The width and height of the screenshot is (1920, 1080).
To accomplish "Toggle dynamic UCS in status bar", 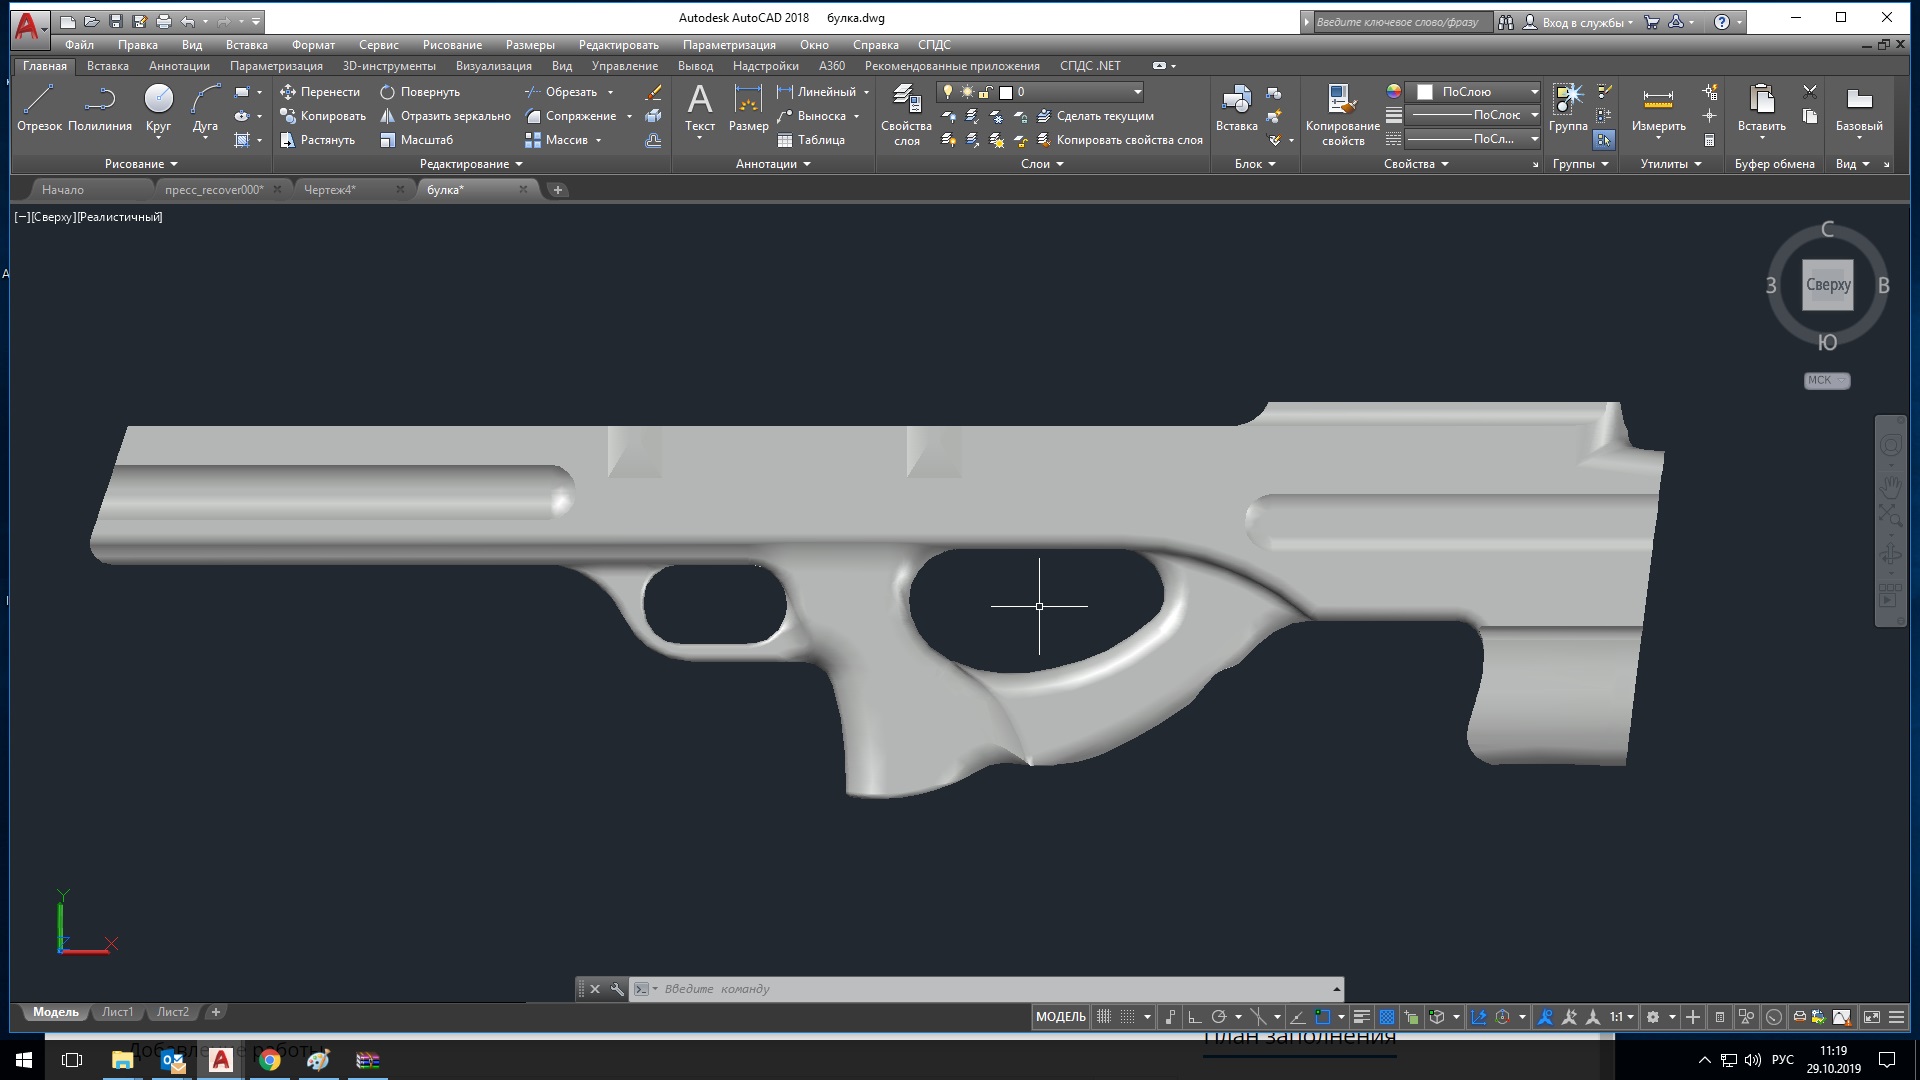I will click(1479, 1017).
